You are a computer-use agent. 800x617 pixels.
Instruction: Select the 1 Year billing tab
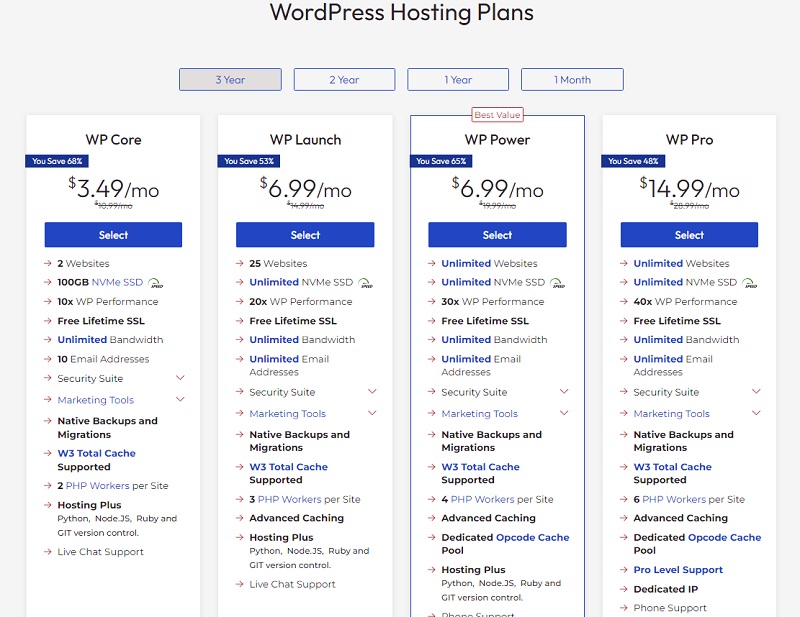[458, 80]
